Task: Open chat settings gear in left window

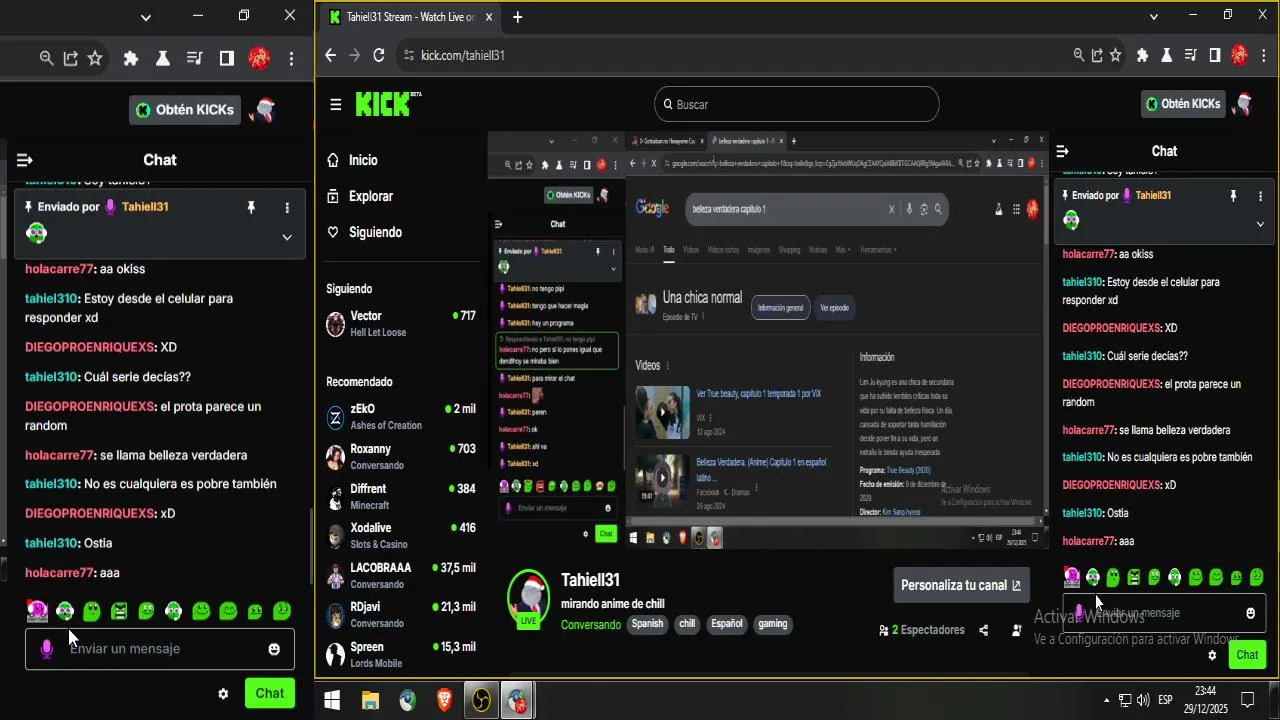Action: click(223, 693)
